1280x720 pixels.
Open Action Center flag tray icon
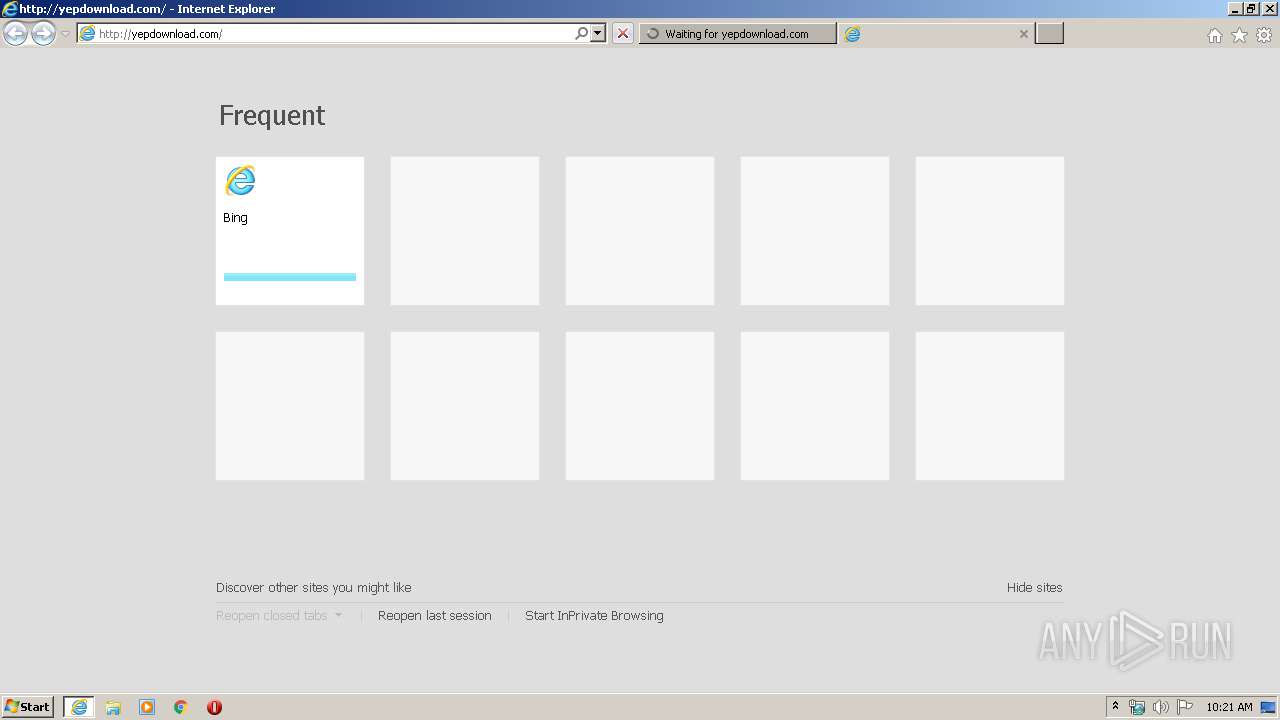click(1184, 707)
